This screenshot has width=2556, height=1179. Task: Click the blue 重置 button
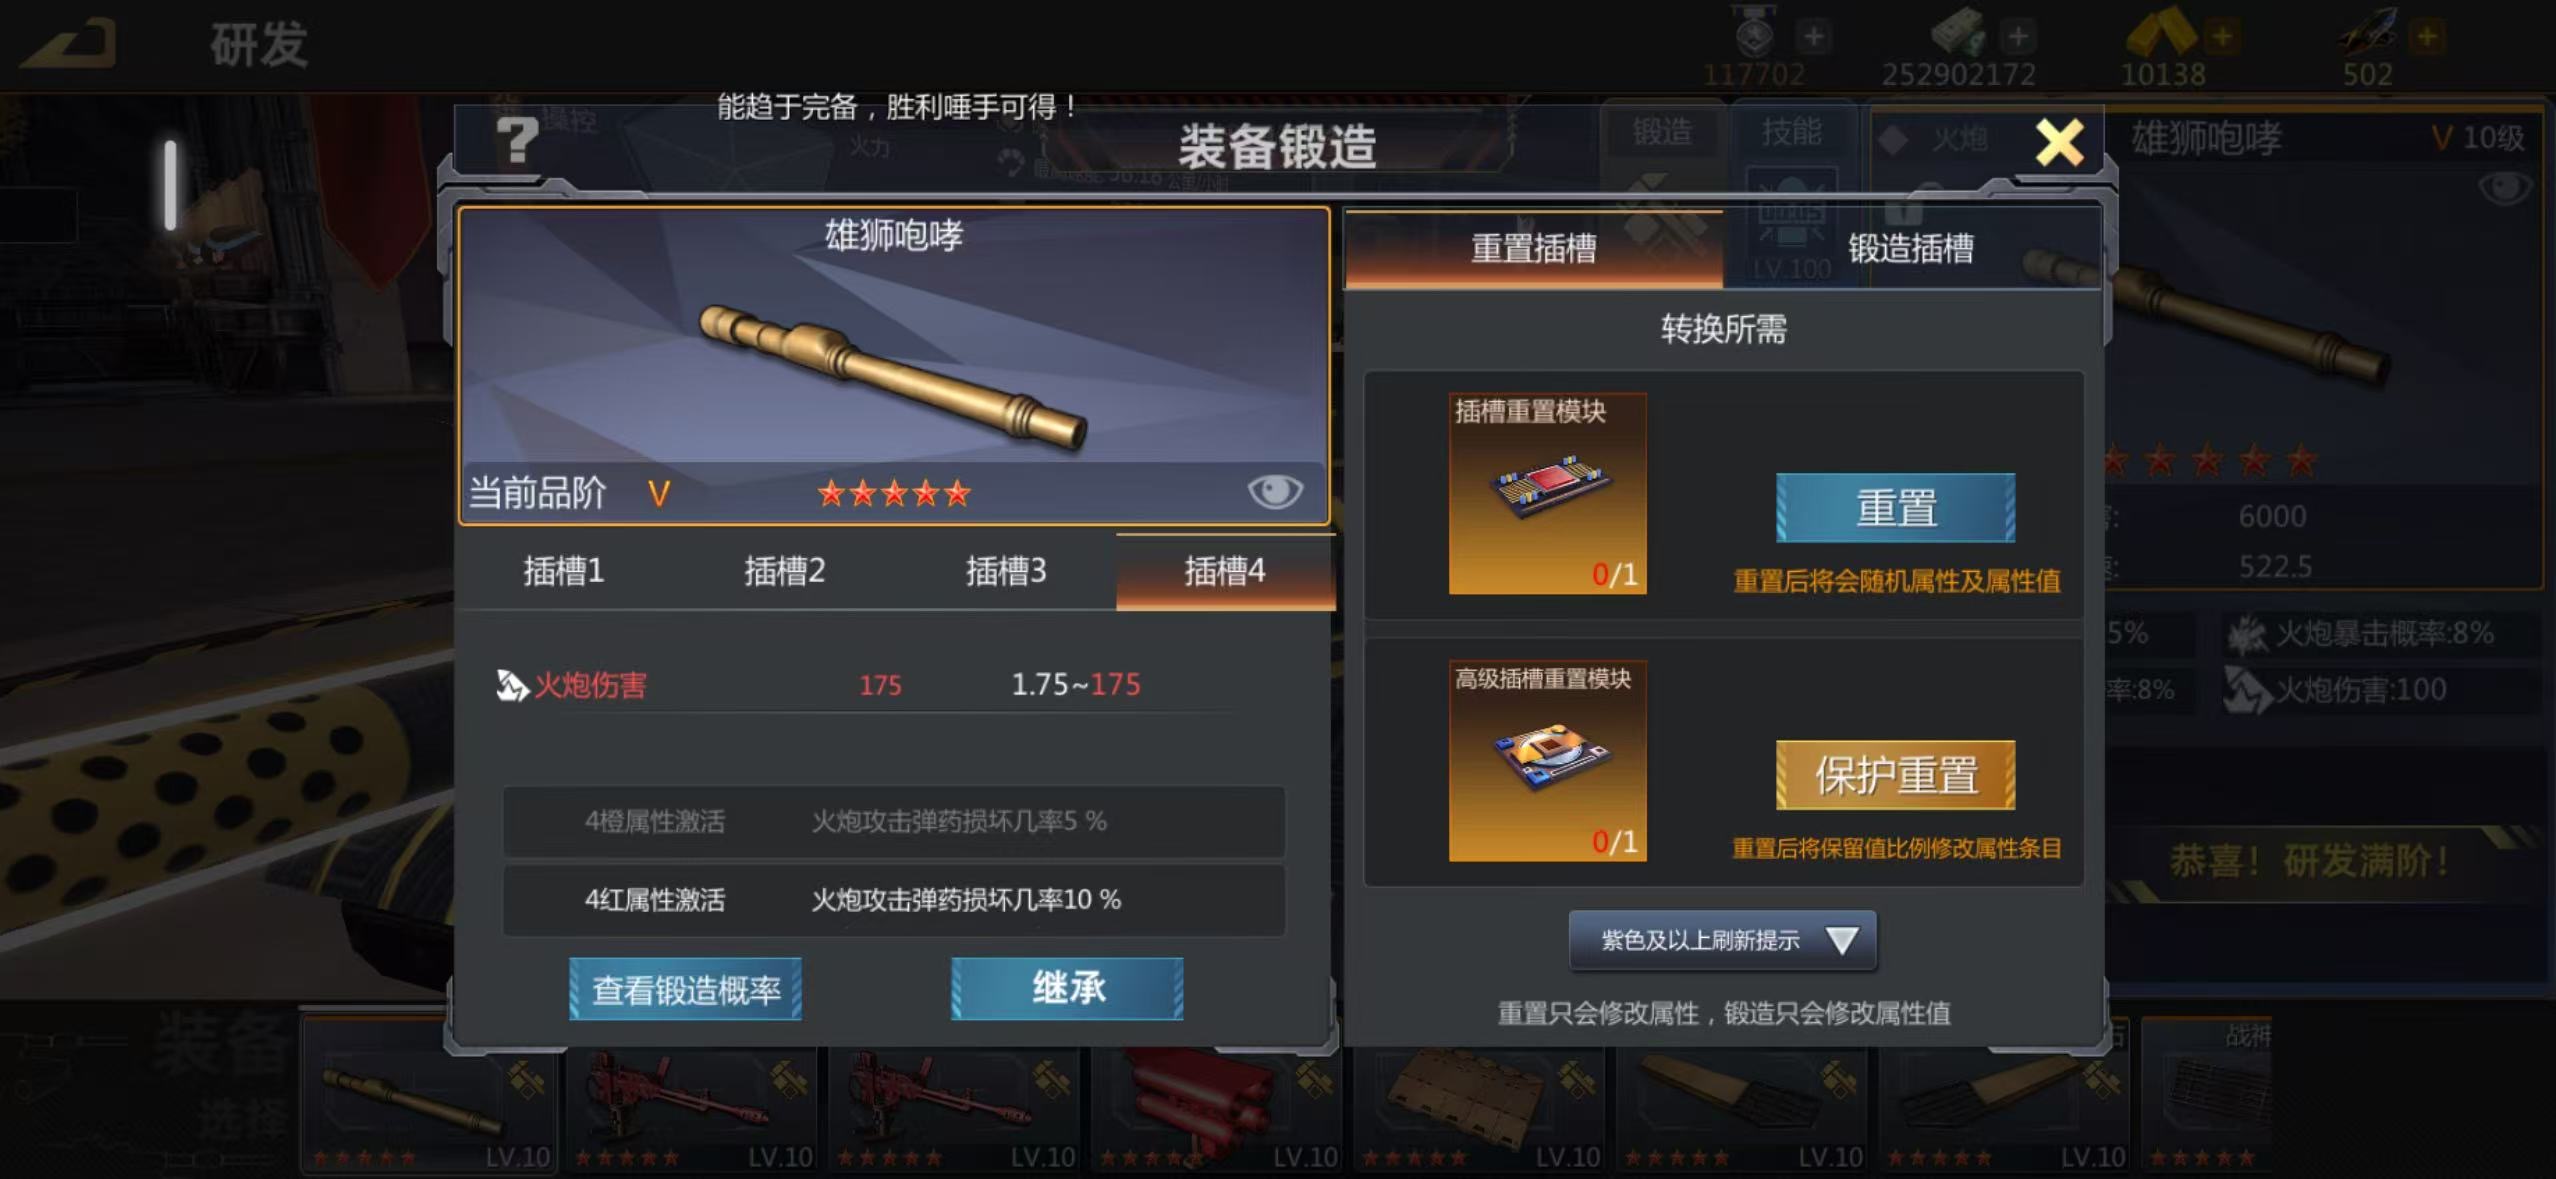click(x=1895, y=508)
